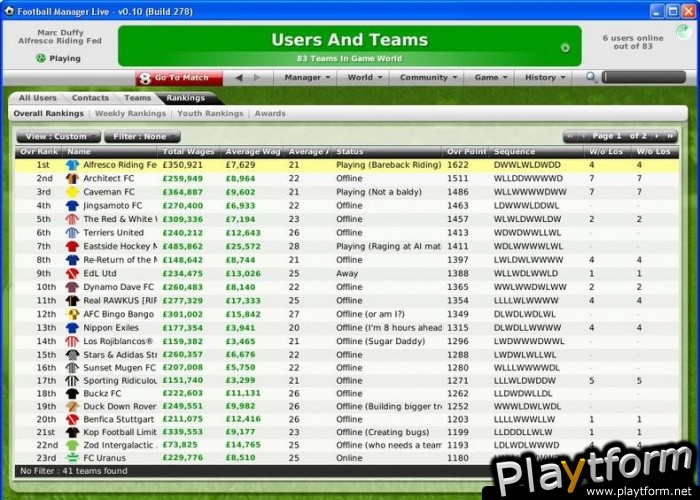Viewport: 700px width, 500px height.
Task: Click the Architect FC kit icon
Action: tap(72, 179)
